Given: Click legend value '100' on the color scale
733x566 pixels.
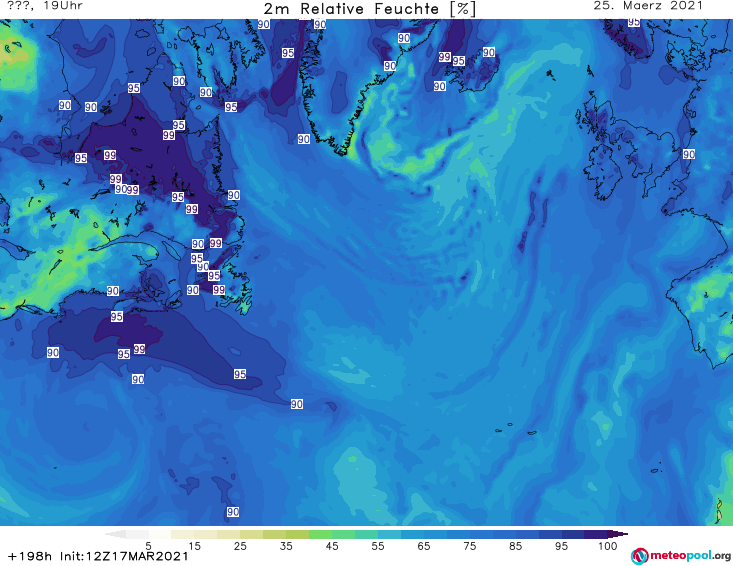Looking at the screenshot, I should 608,546.
